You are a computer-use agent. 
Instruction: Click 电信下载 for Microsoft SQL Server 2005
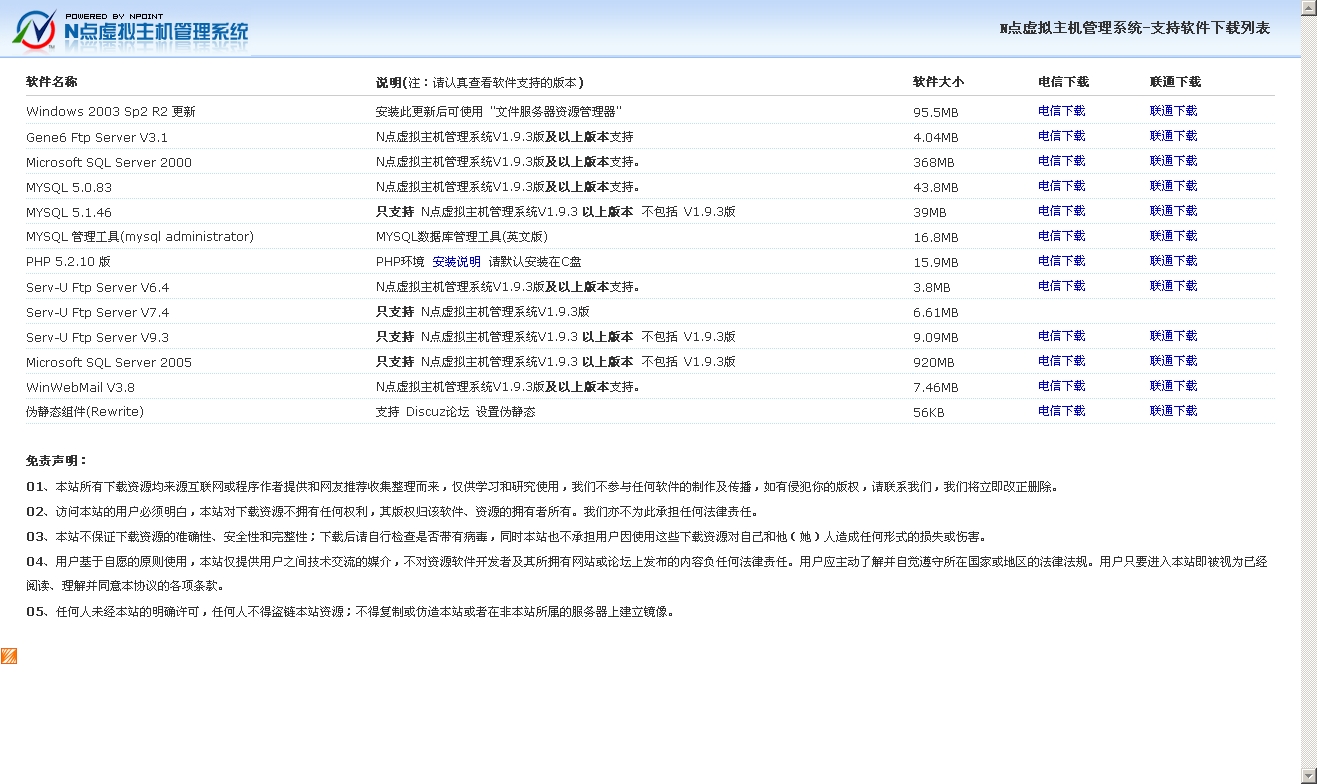tap(1061, 361)
